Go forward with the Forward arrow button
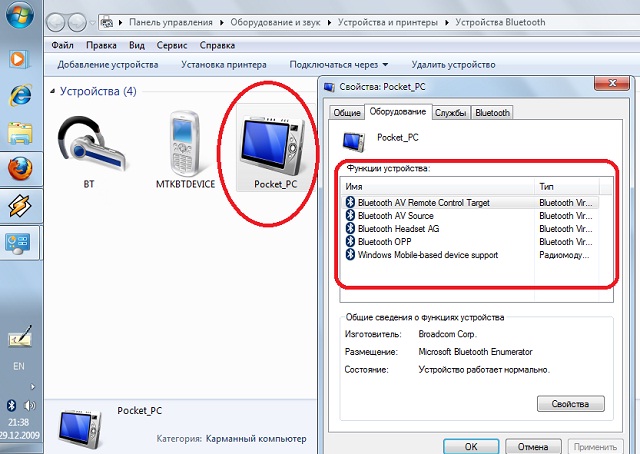This screenshot has height=454, width=640. click(x=77, y=22)
